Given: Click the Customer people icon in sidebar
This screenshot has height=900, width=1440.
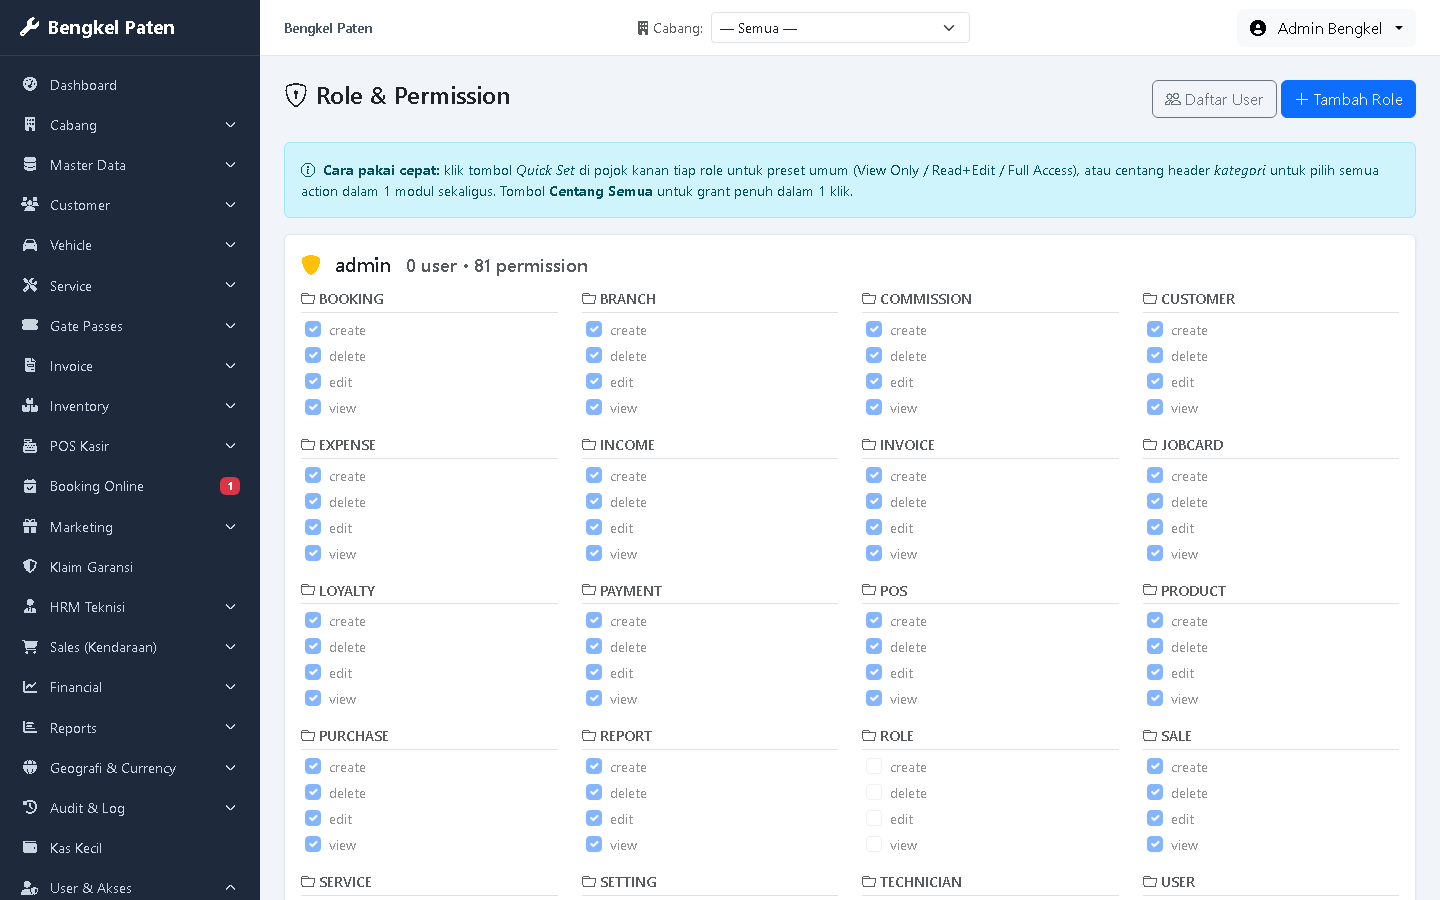Looking at the screenshot, I should point(30,205).
